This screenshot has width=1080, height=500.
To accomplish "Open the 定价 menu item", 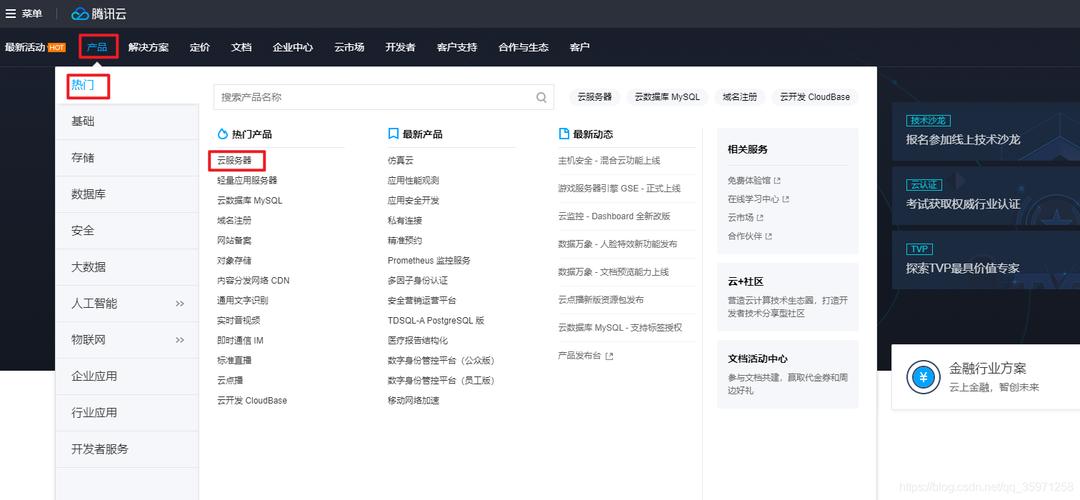I will pyautogui.click(x=200, y=48).
